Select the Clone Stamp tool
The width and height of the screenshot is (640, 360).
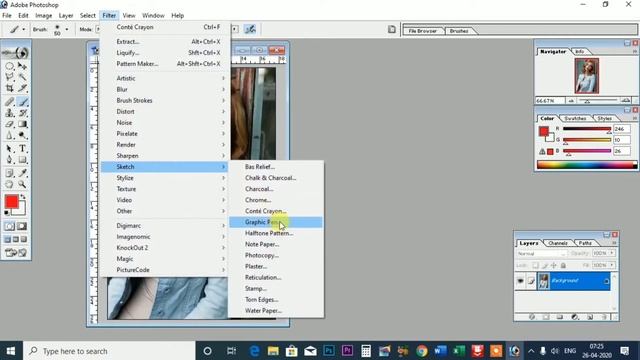pos(9,113)
